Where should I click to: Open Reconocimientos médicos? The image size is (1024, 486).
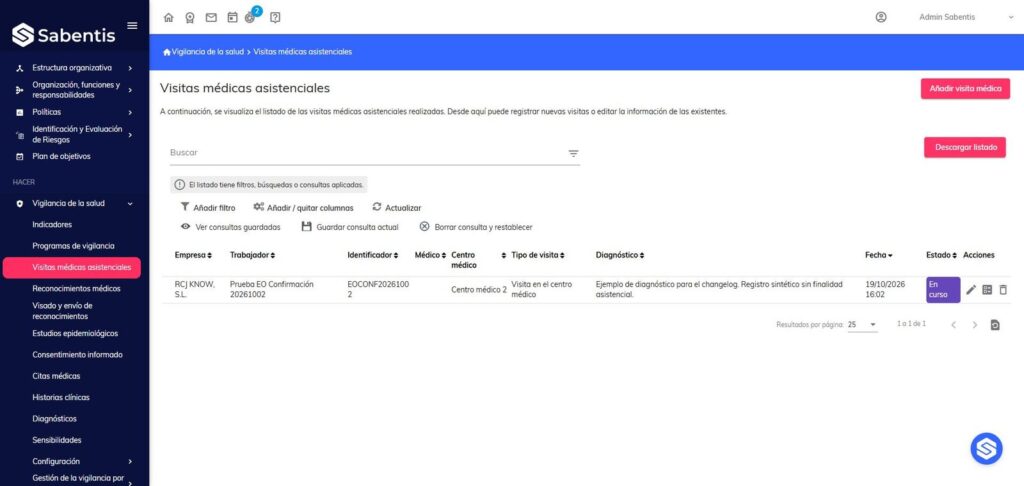coord(76,289)
